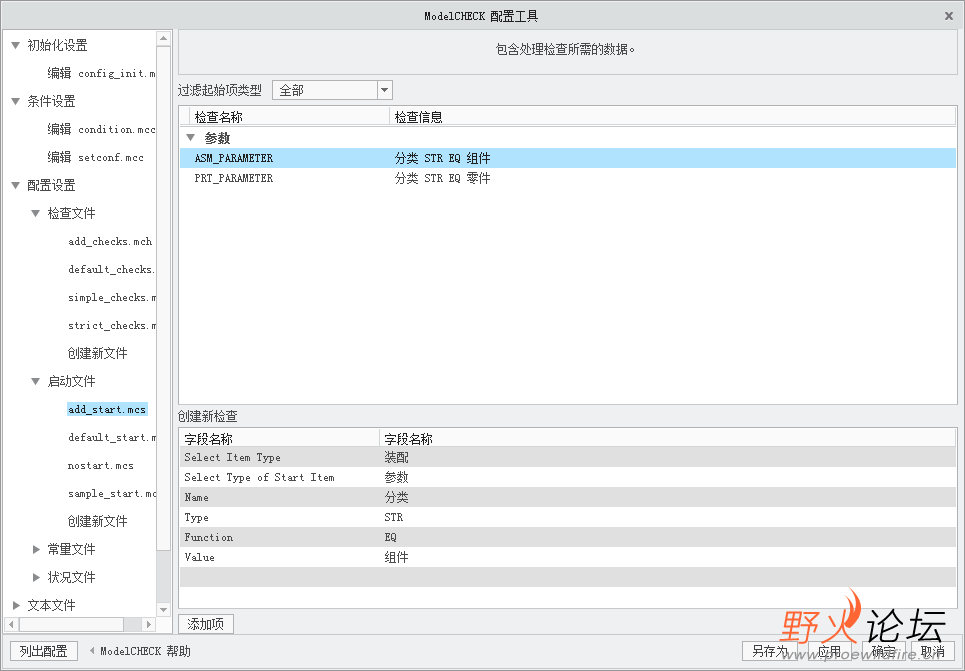Click the 添加项 button

206,624
